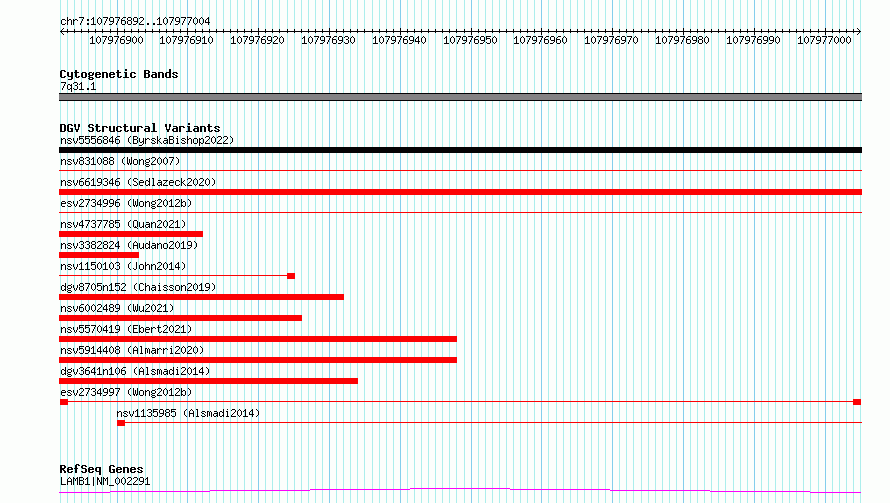
Task: Click the red bar under nsv4737785
Action: (131, 234)
